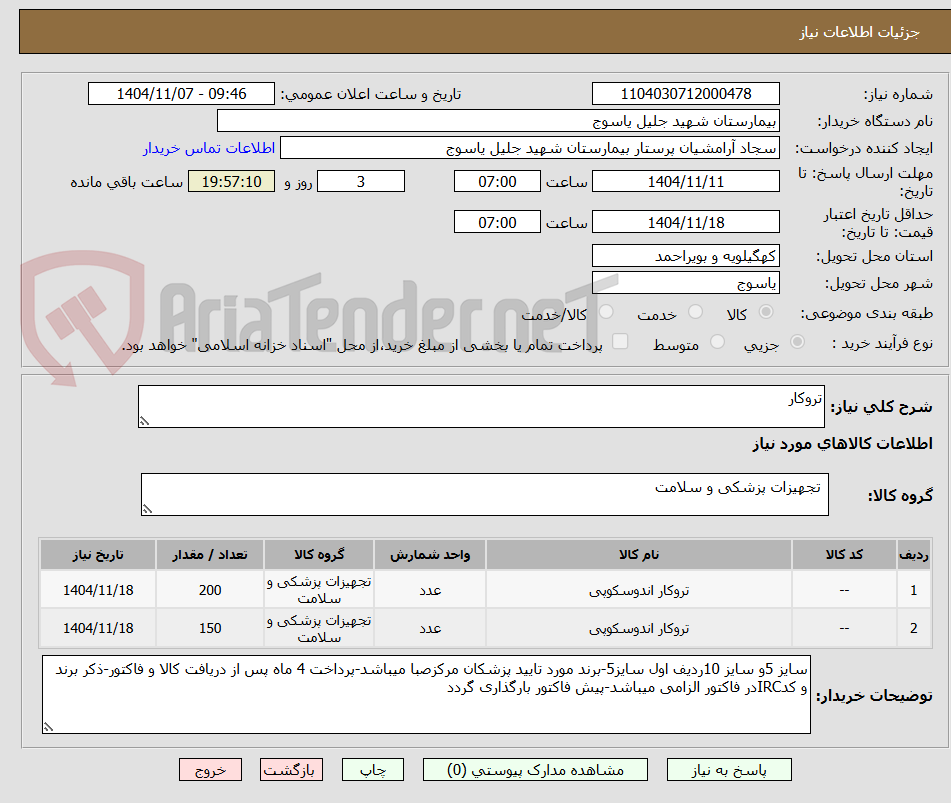Open اطلاعات تماس خریدار link
This screenshot has height=803, width=951.
click(209, 148)
